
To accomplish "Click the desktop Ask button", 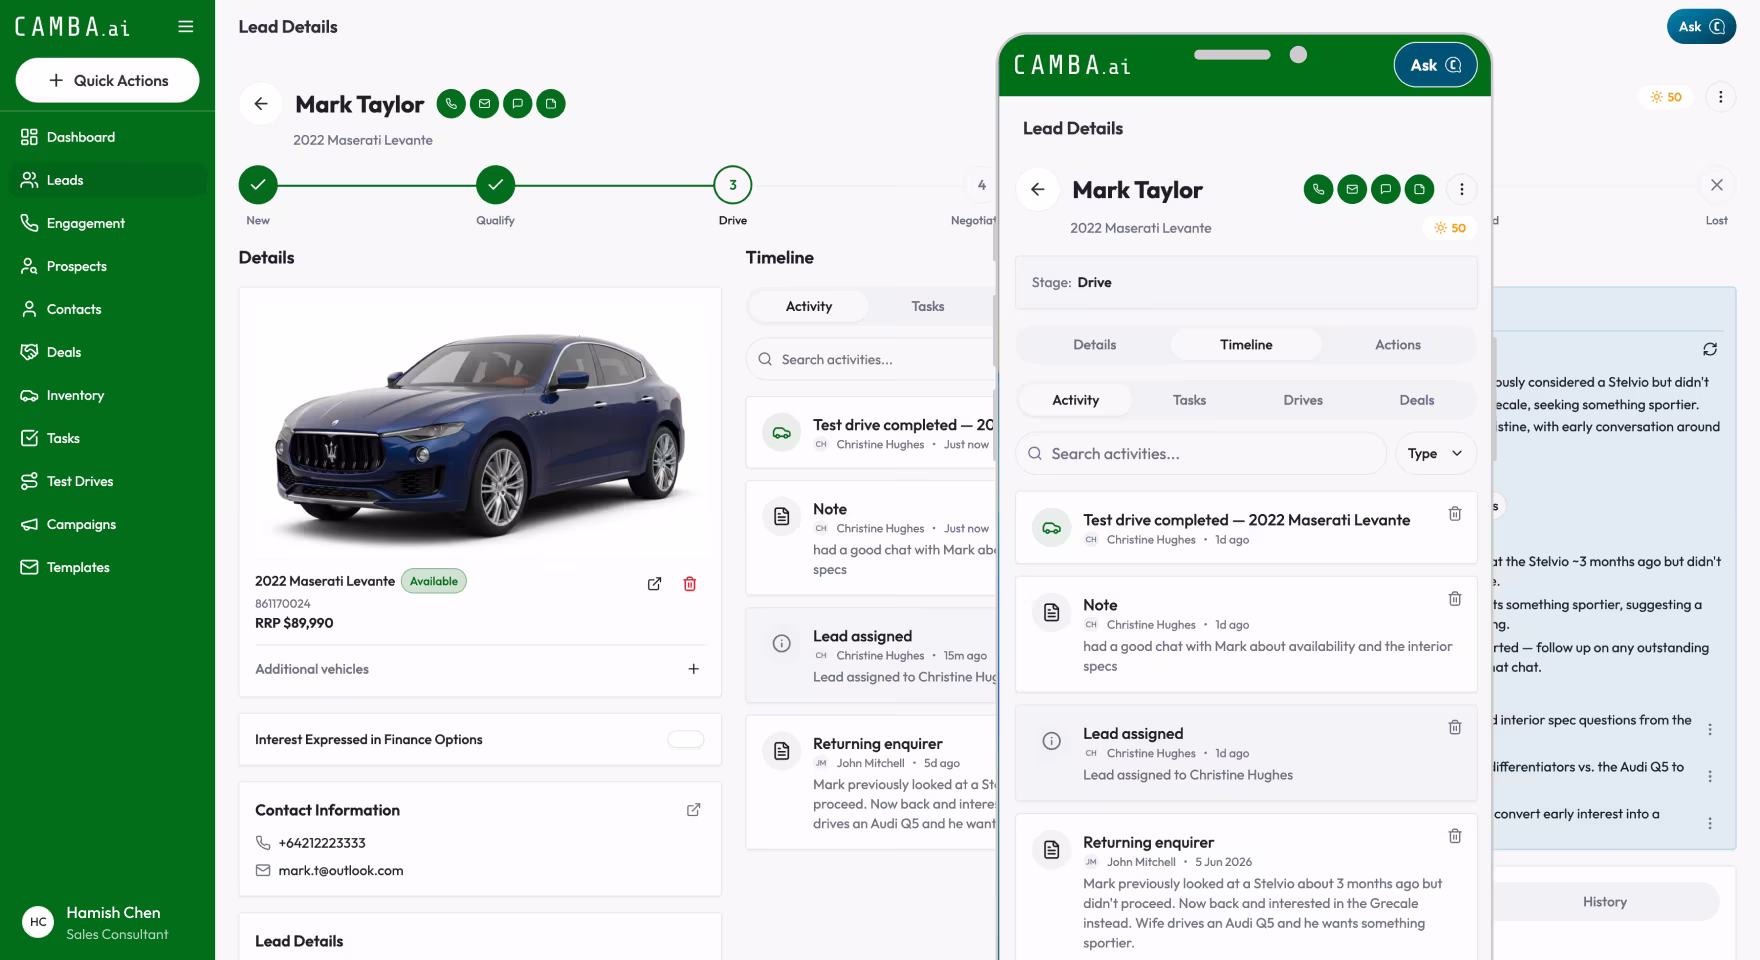I will [x=1701, y=27].
